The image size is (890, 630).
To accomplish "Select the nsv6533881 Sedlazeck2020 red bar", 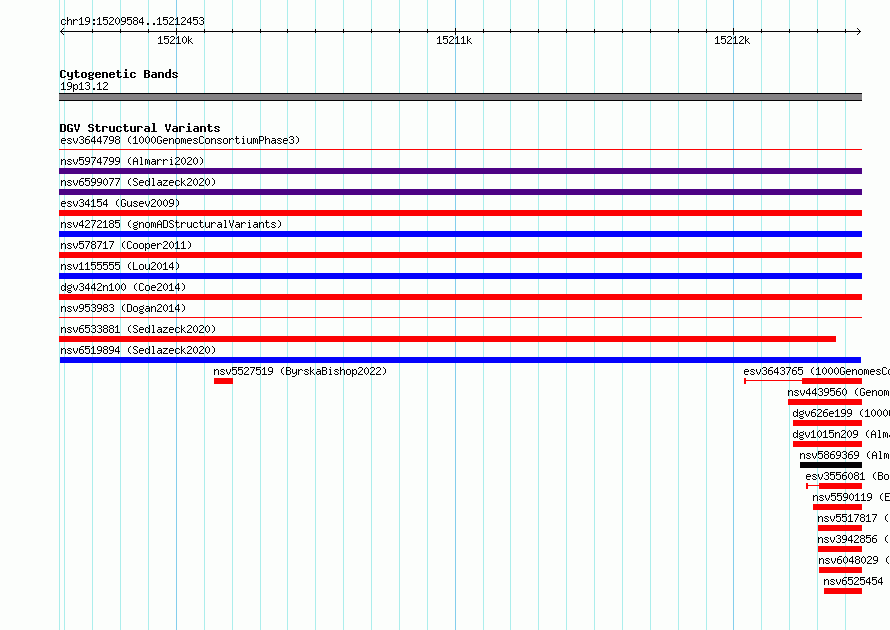I will click(x=447, y=339).
